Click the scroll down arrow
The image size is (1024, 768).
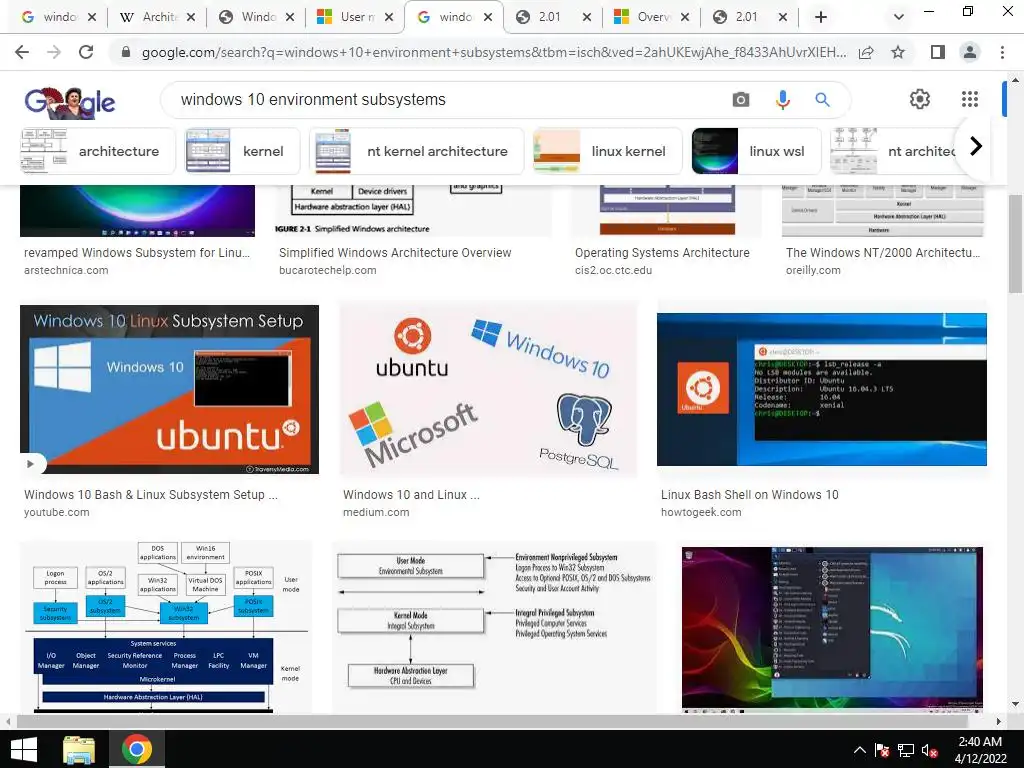pos(1015,705)
